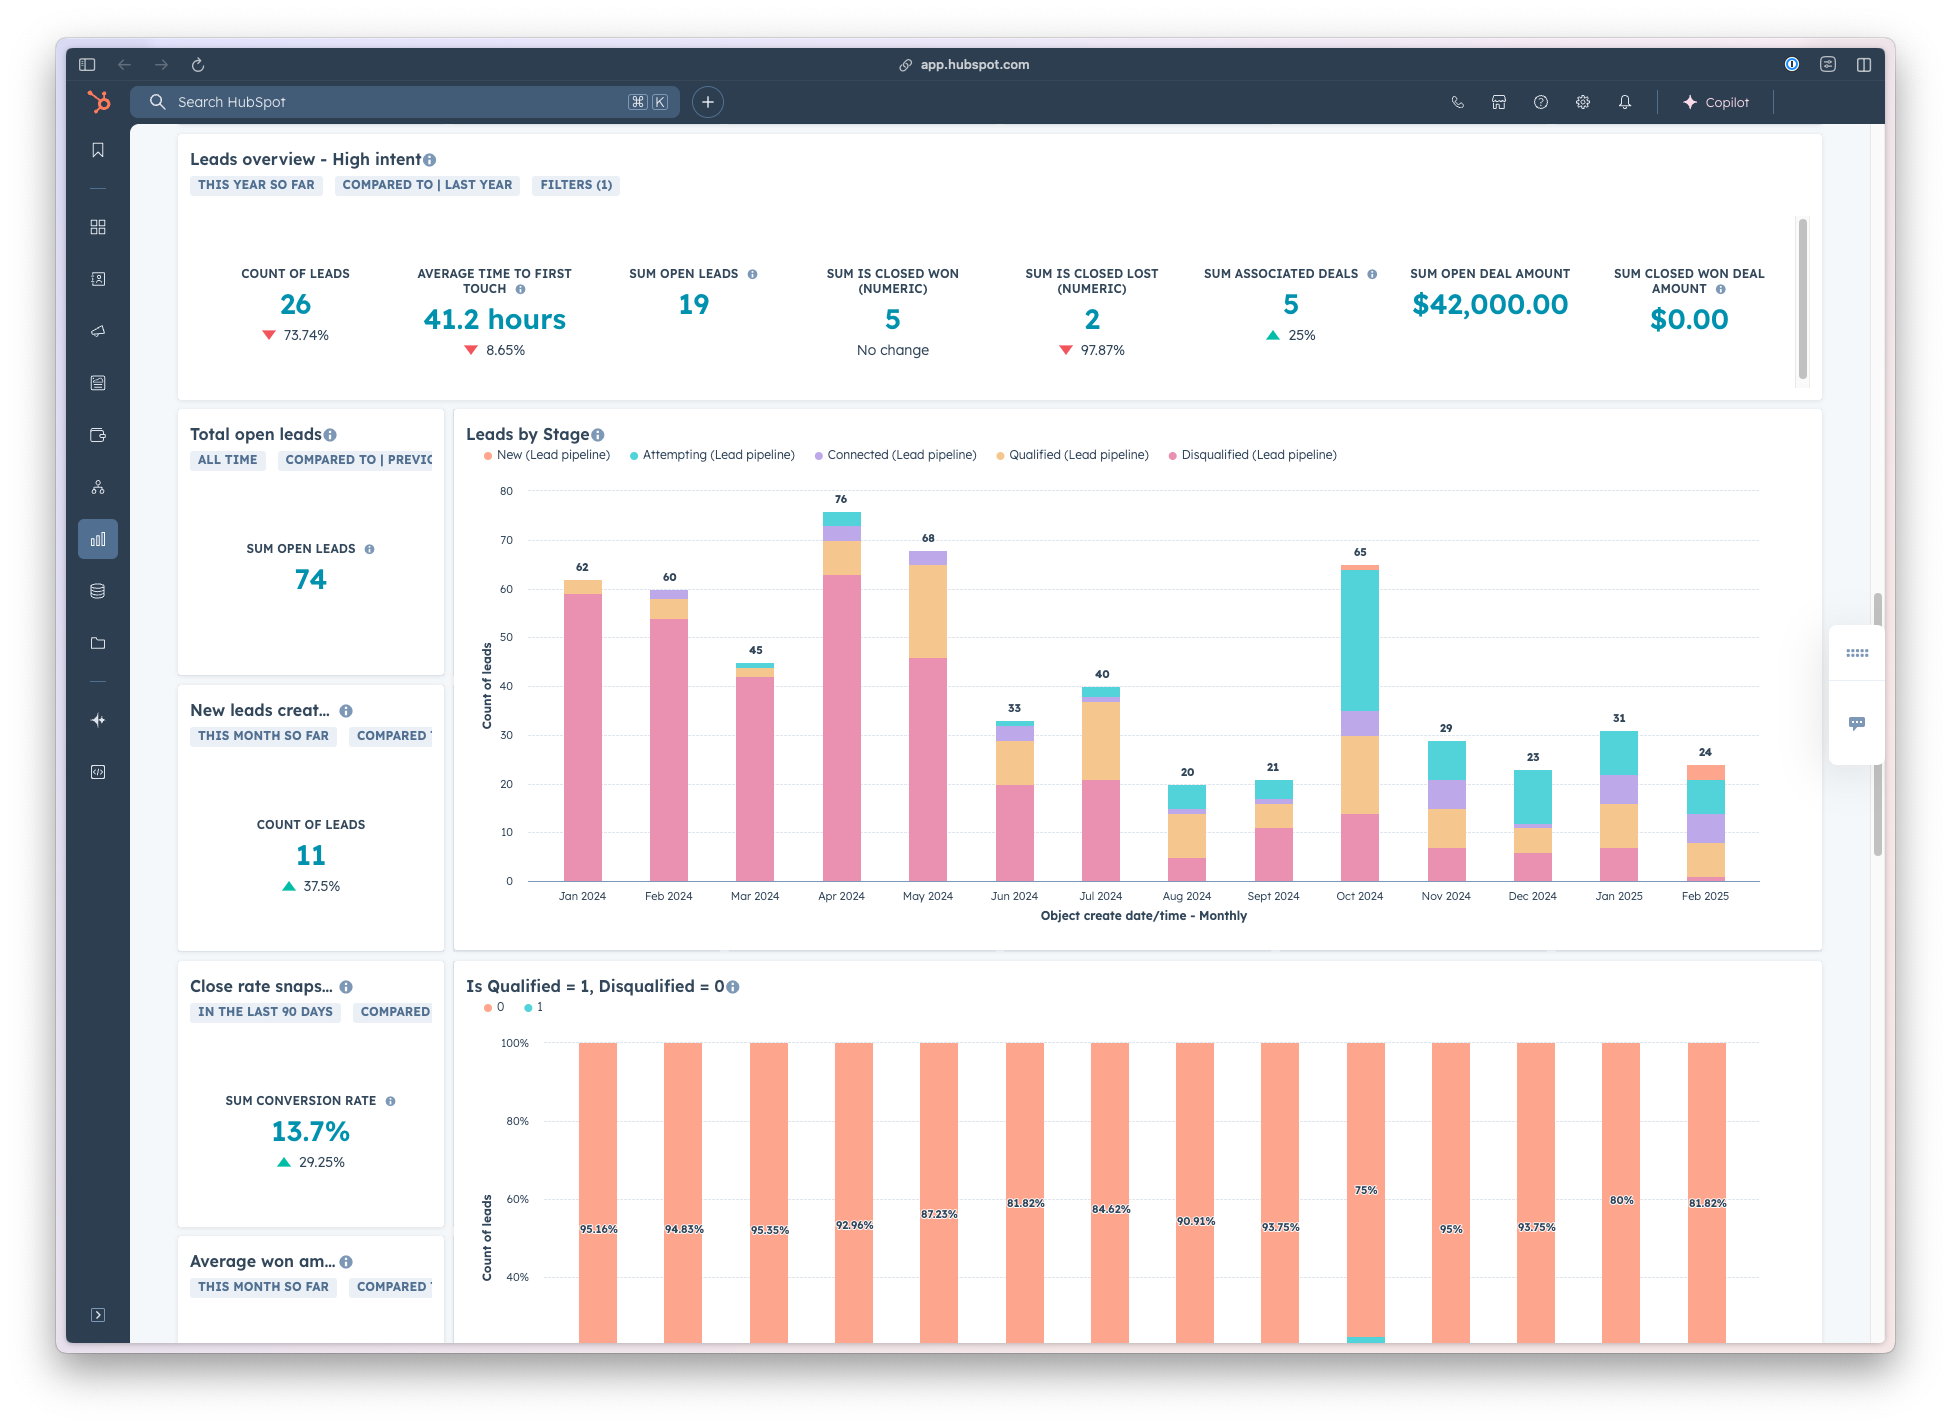Open the Automation icon in sidebar
This screenshot has height=1427, width=1951.
tap(98, 487)
